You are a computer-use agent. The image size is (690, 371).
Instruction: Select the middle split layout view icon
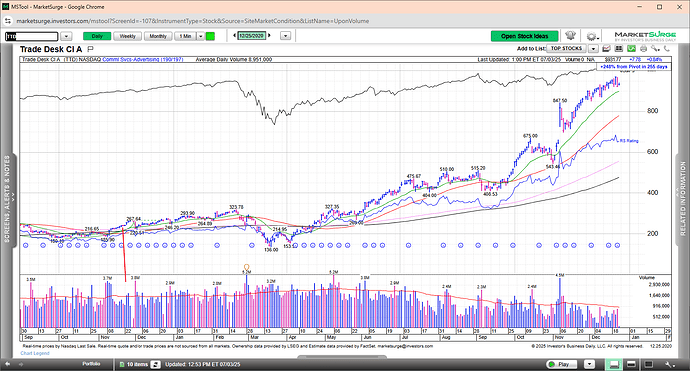point(631,364)
